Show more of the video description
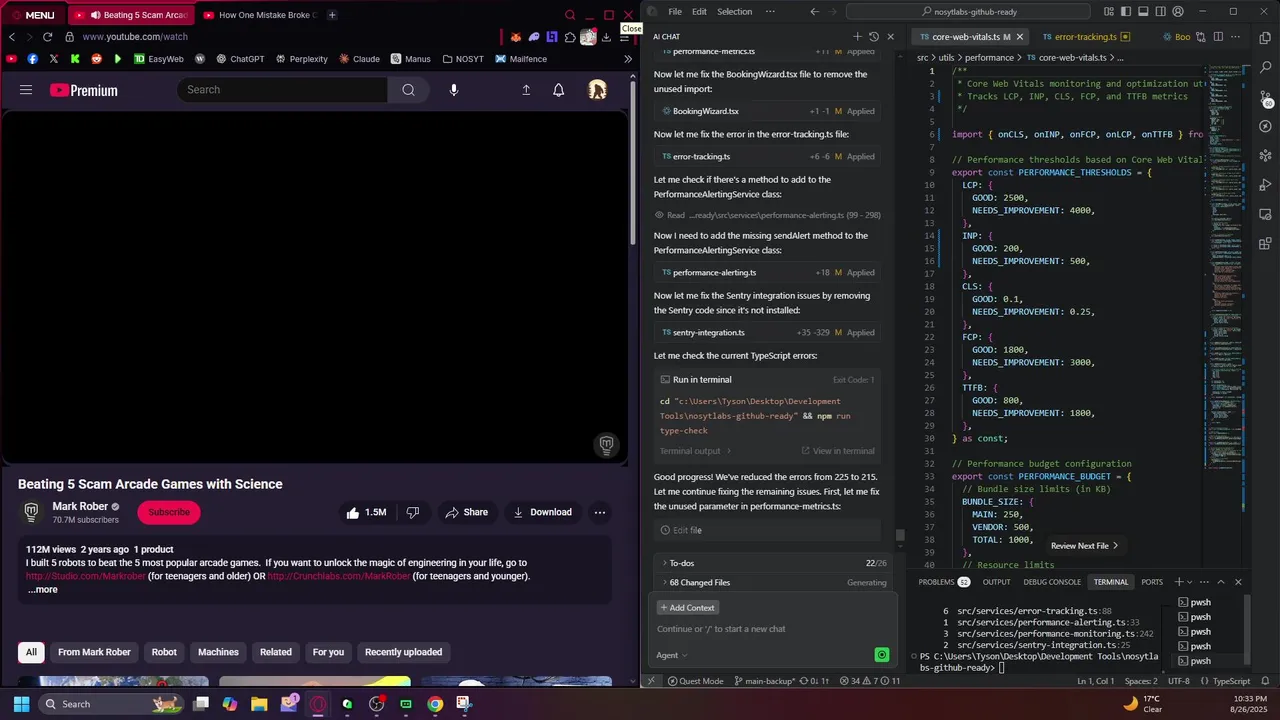Viewport: 1280px width, 720px height. click(x=43, y=590)
